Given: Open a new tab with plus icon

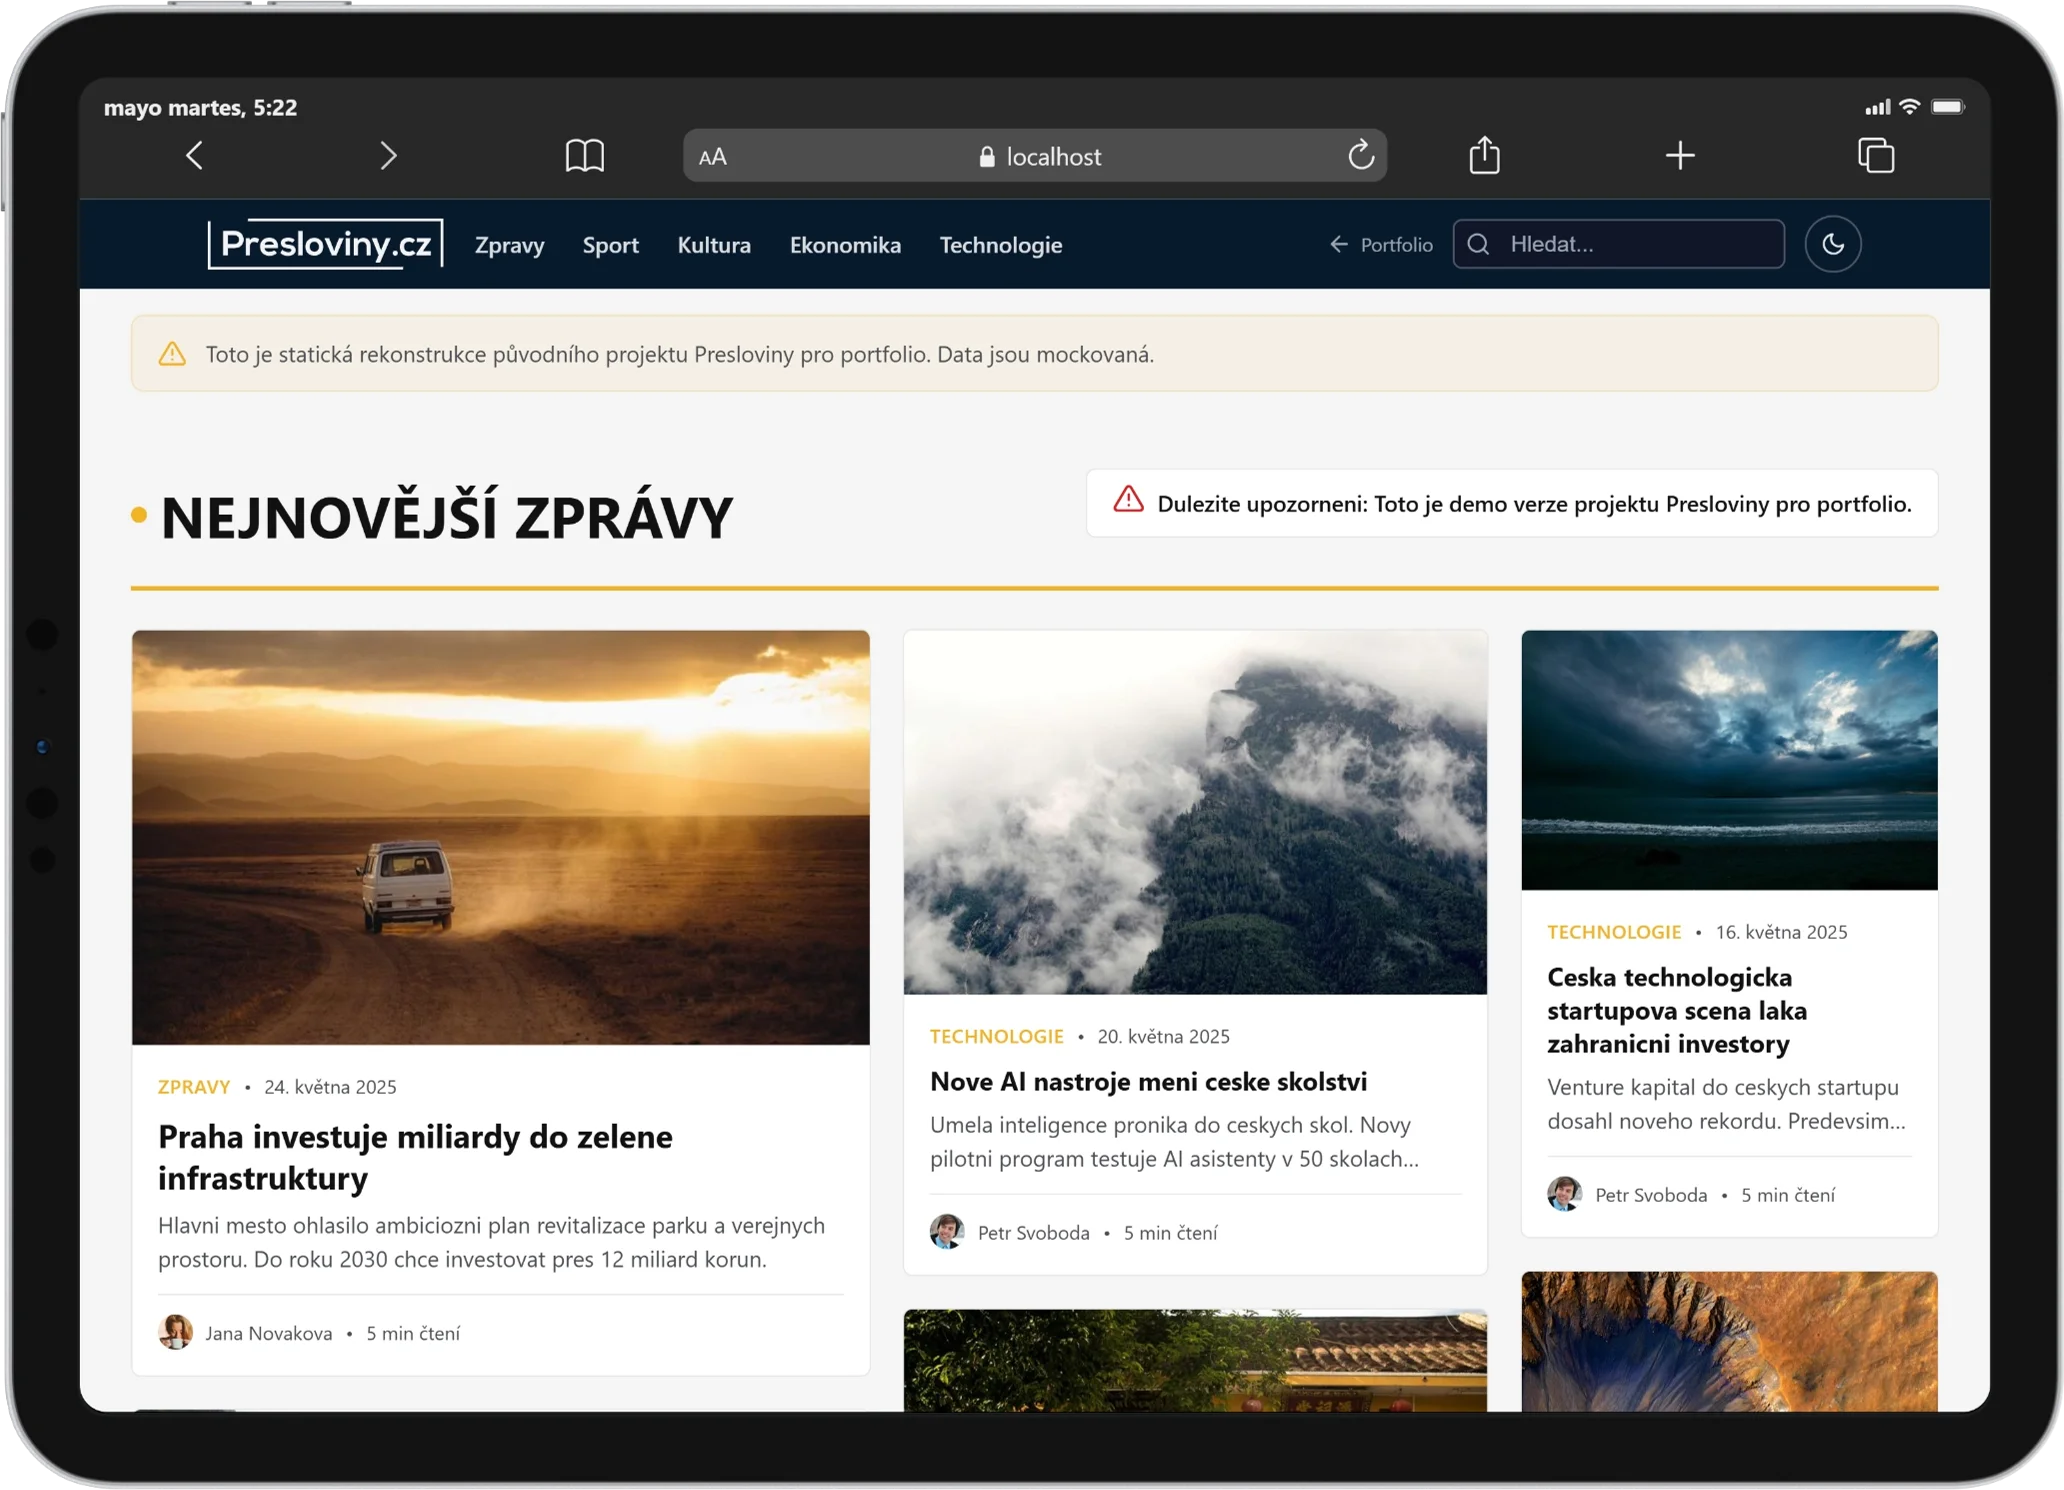Looking at the screenshot, I should 1680,155.
